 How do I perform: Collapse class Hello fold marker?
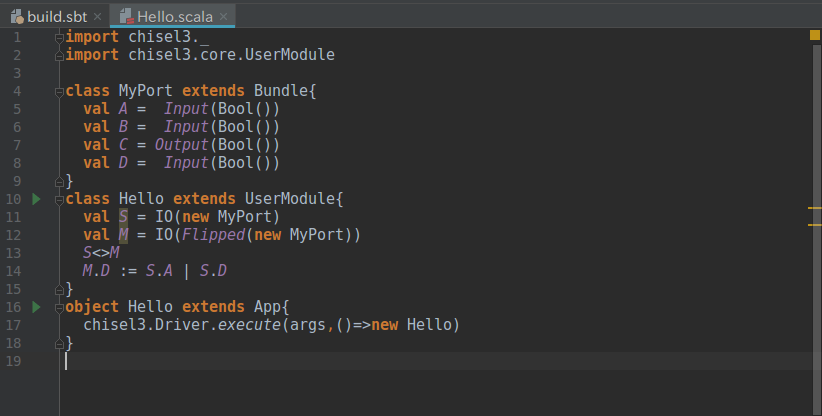[59, 200]
